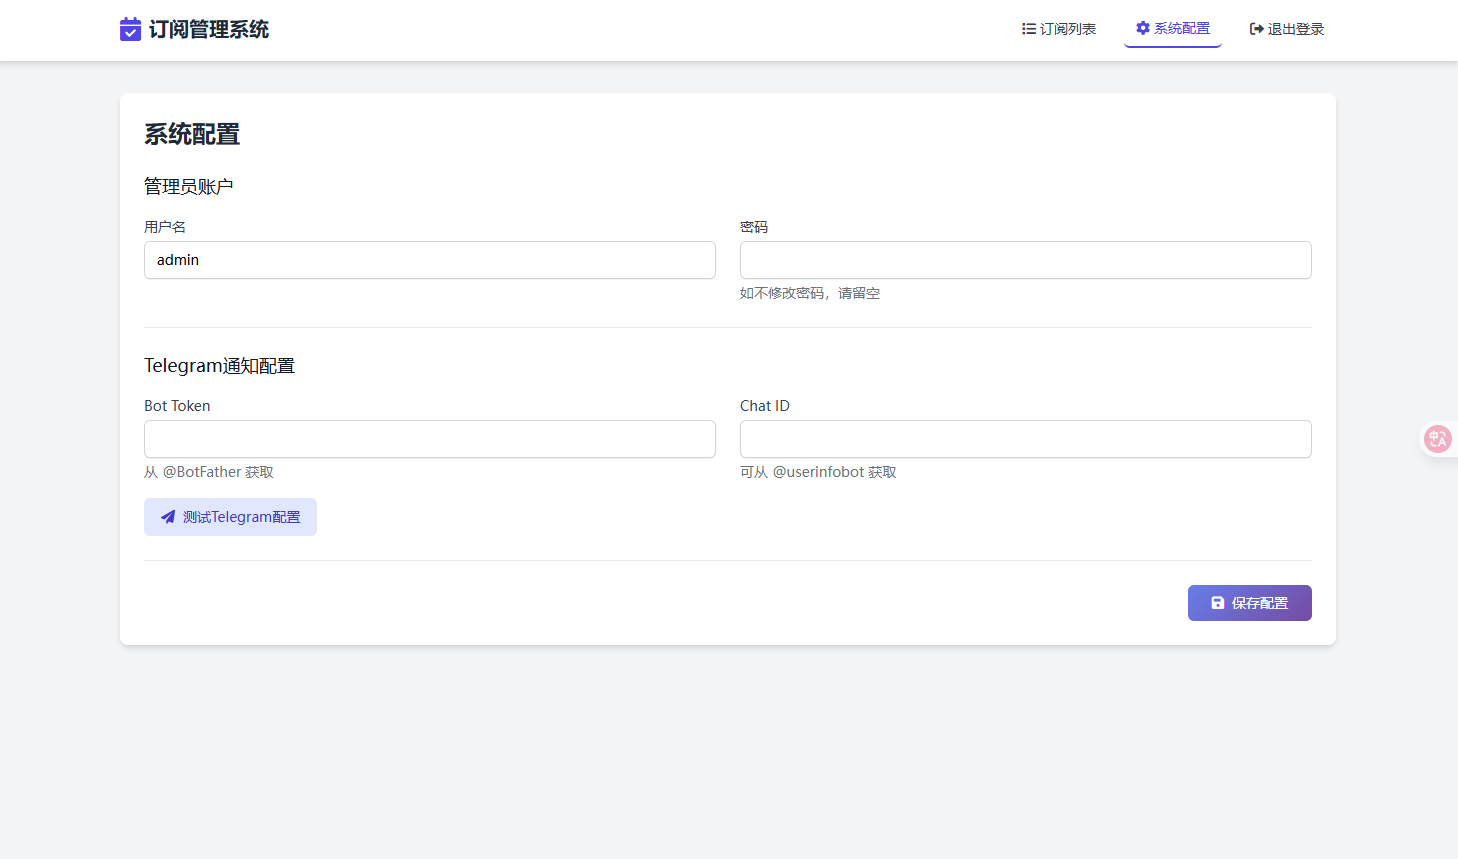Click the Bot Token field label
Viewport: 1458px width, 859px height.
click(177, 406)
